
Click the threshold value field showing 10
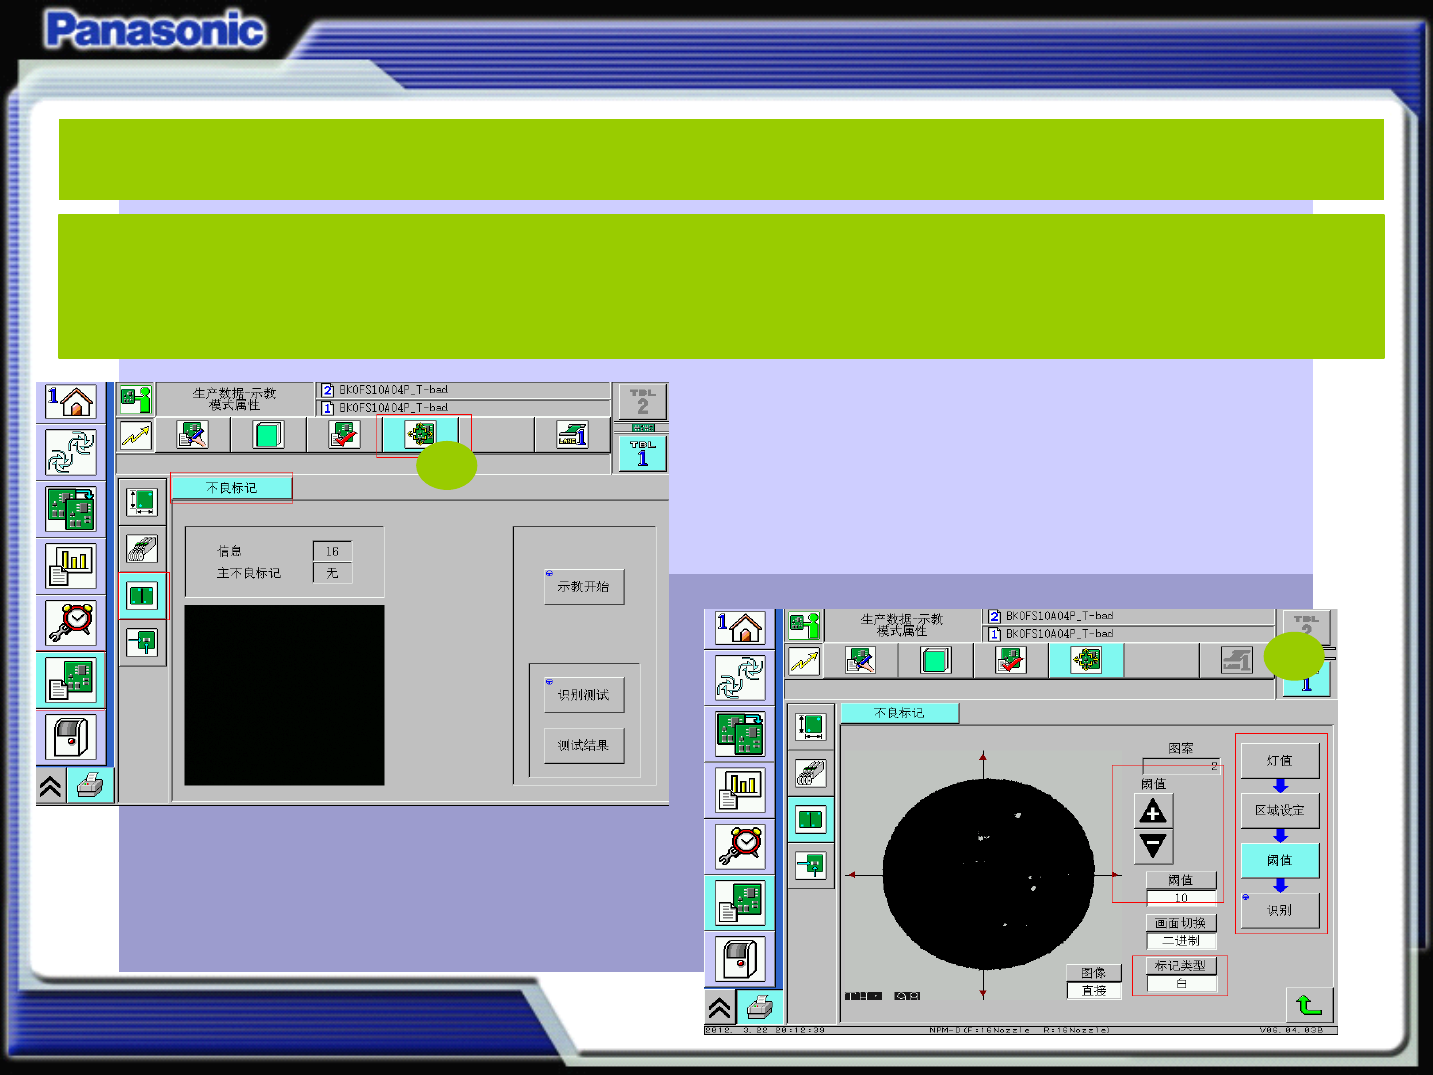(x=1181, y=897)
